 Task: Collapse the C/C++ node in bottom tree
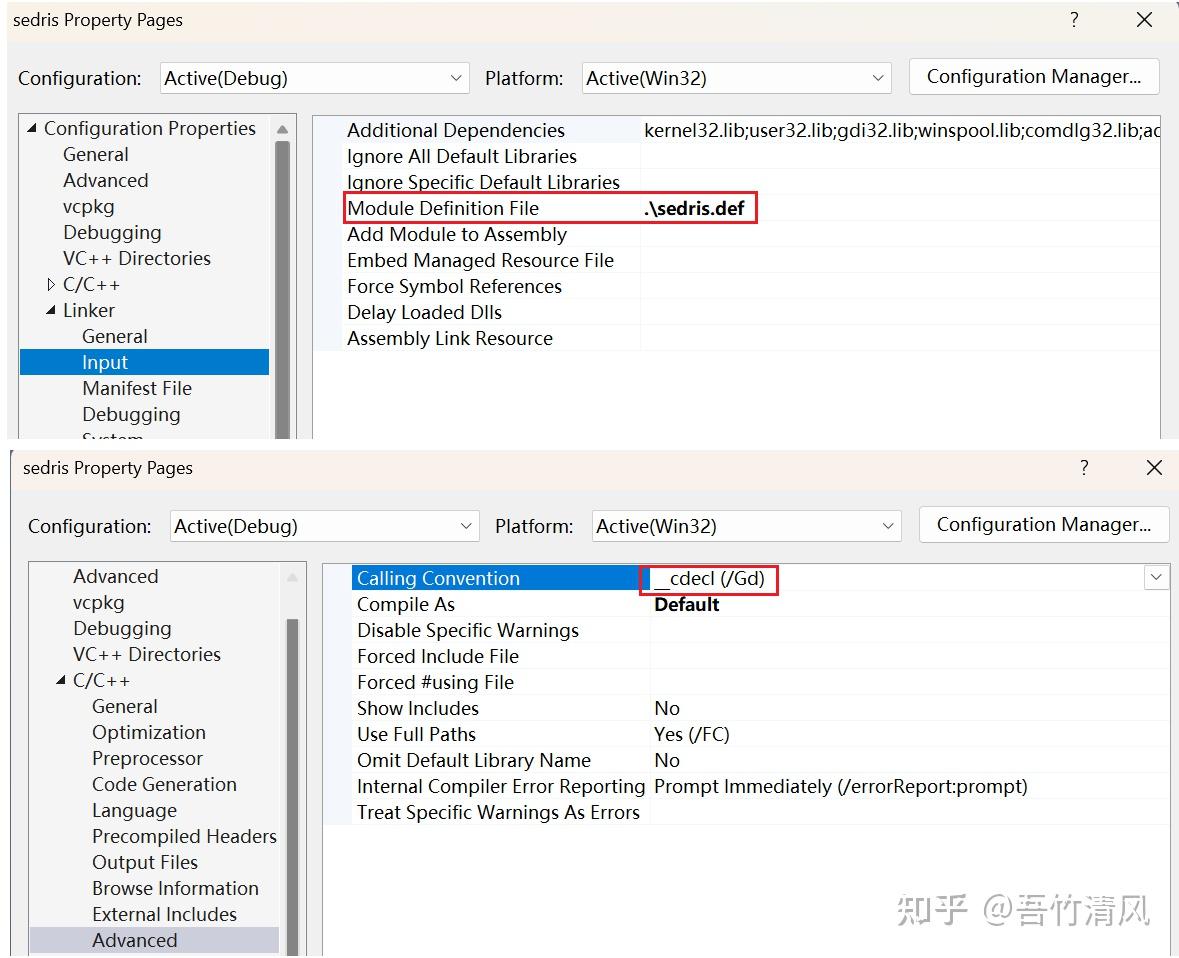coord(61,681)
